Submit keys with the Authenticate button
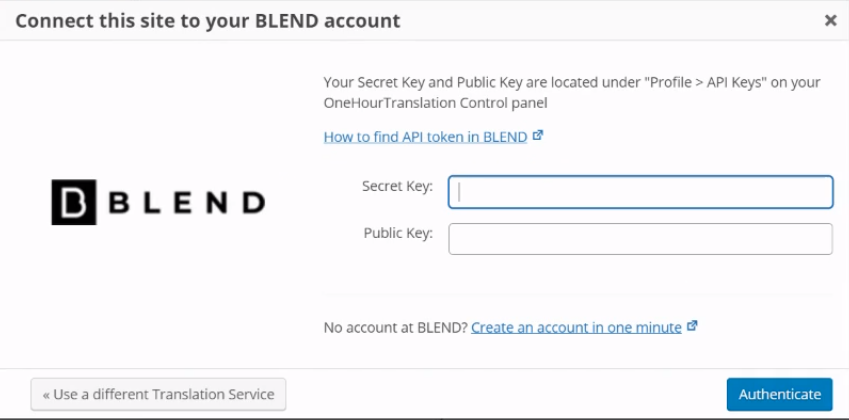 pos(780,395)
